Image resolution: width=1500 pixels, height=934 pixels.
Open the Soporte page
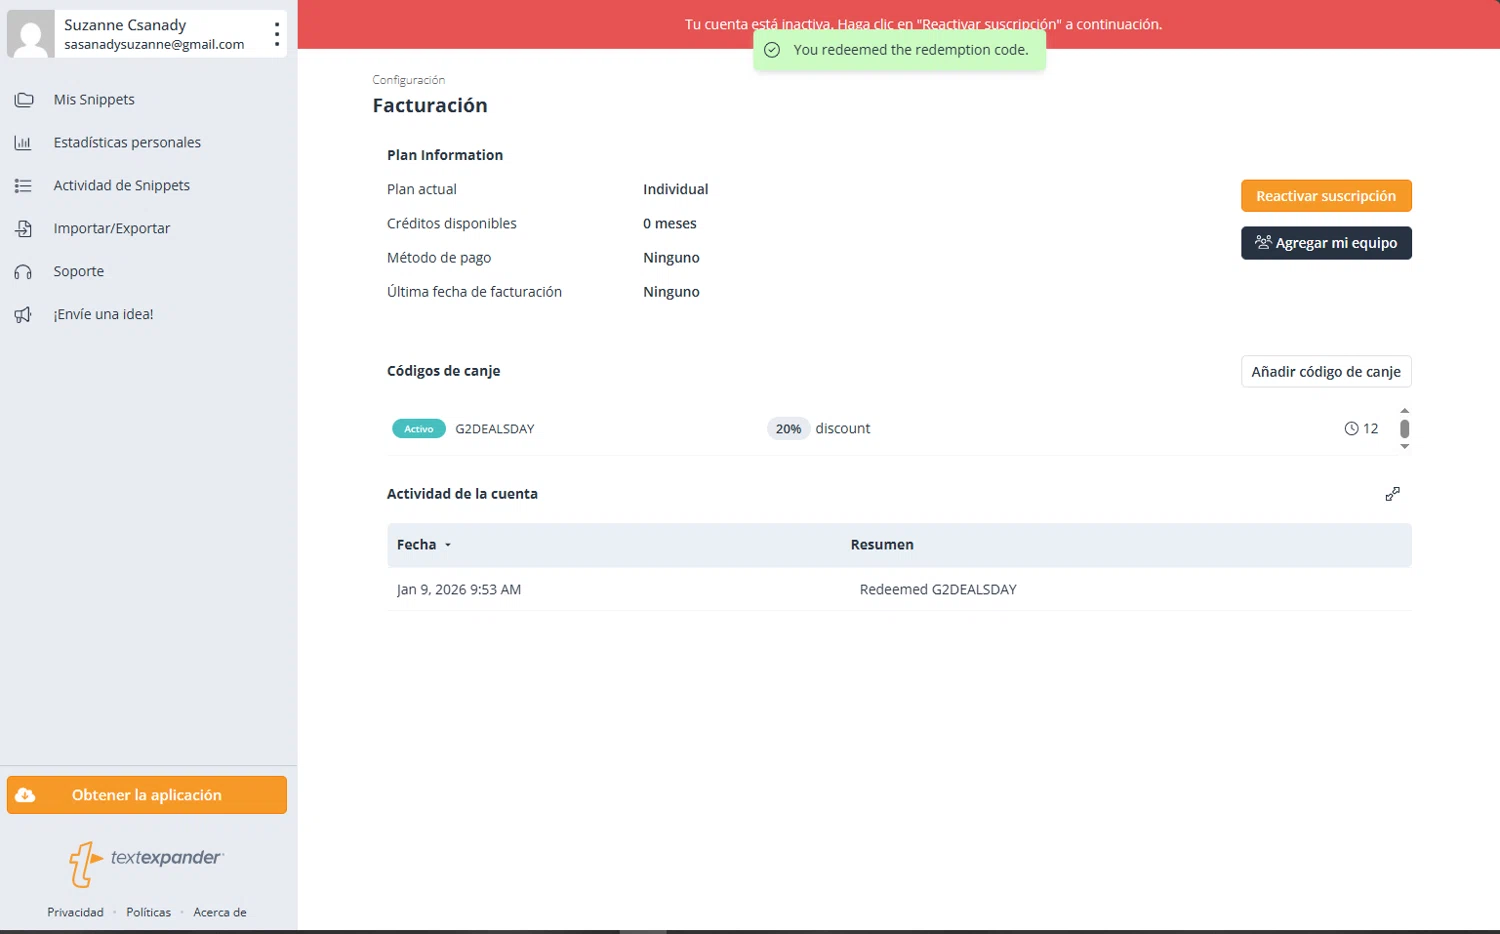coord(79,272)
